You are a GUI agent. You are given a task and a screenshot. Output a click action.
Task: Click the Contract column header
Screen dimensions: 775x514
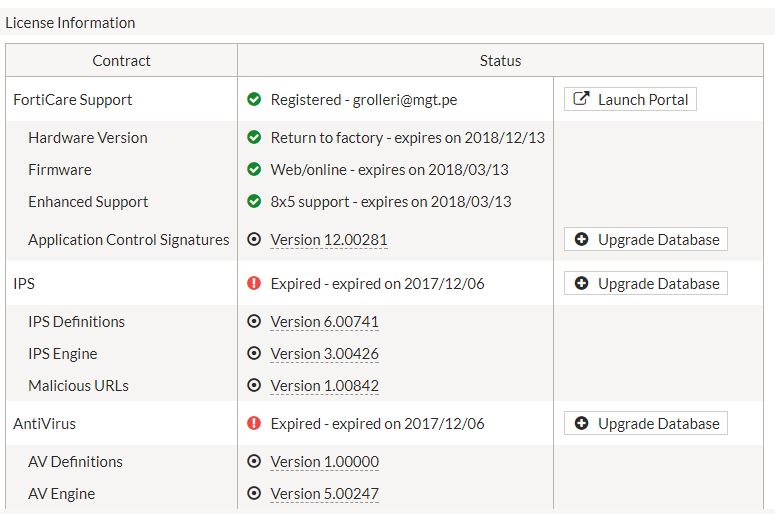point(121,61)
